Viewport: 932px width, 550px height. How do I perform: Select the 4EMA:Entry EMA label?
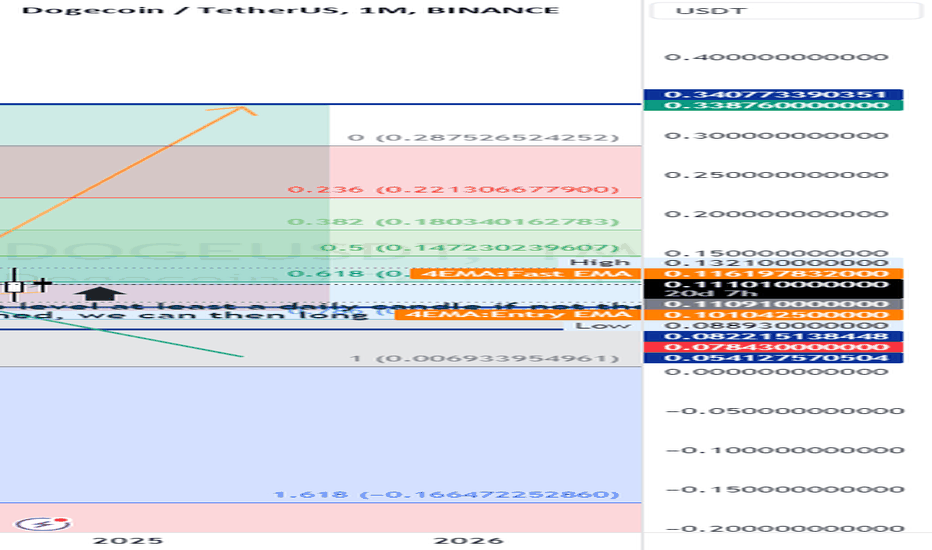(x=518, y=315)
